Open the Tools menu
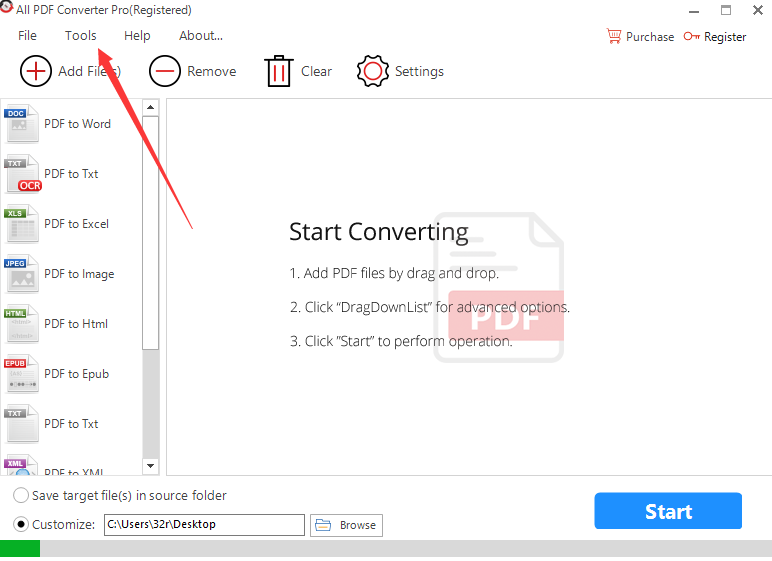772x561 pixels. 81,35
